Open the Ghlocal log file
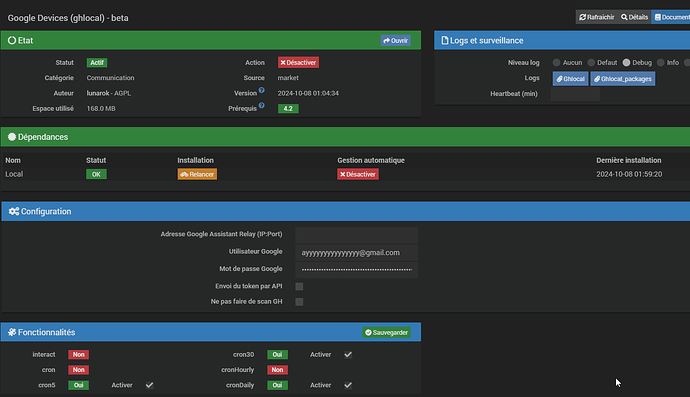The image size is (690, 397). click(570, 79)
